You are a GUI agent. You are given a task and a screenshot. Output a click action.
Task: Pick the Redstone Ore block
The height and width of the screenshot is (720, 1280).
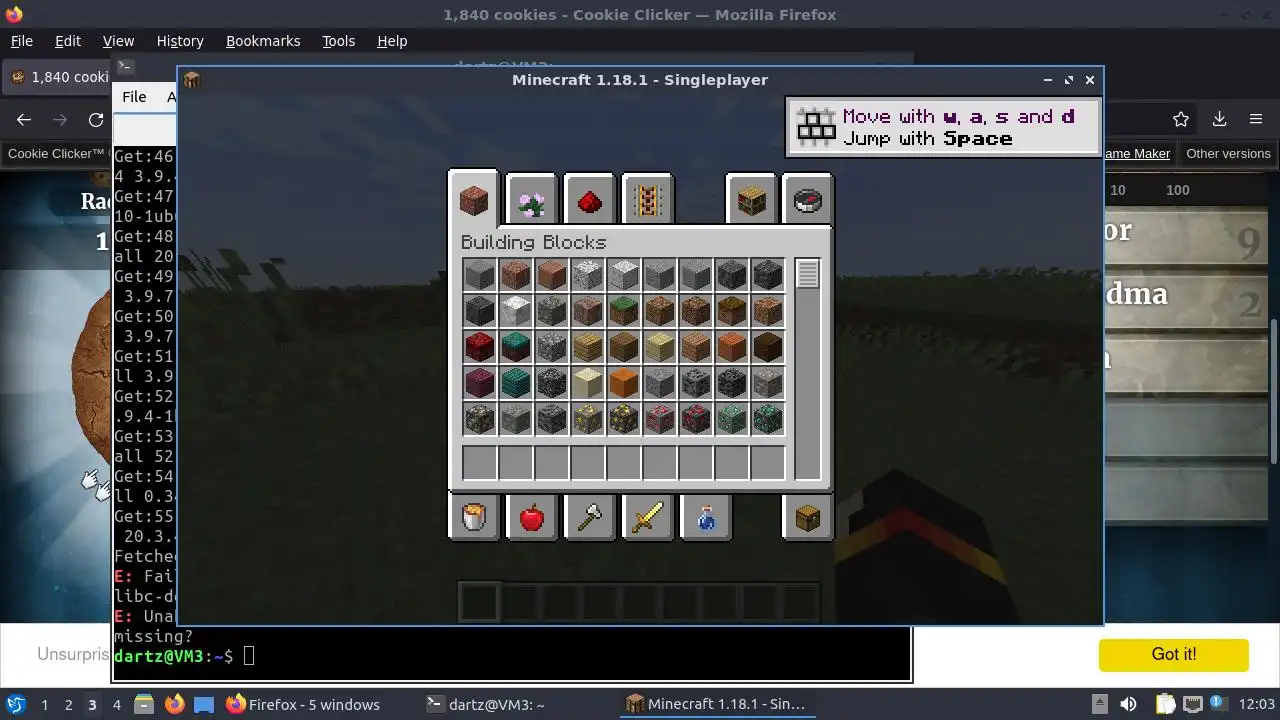[659, 419]
